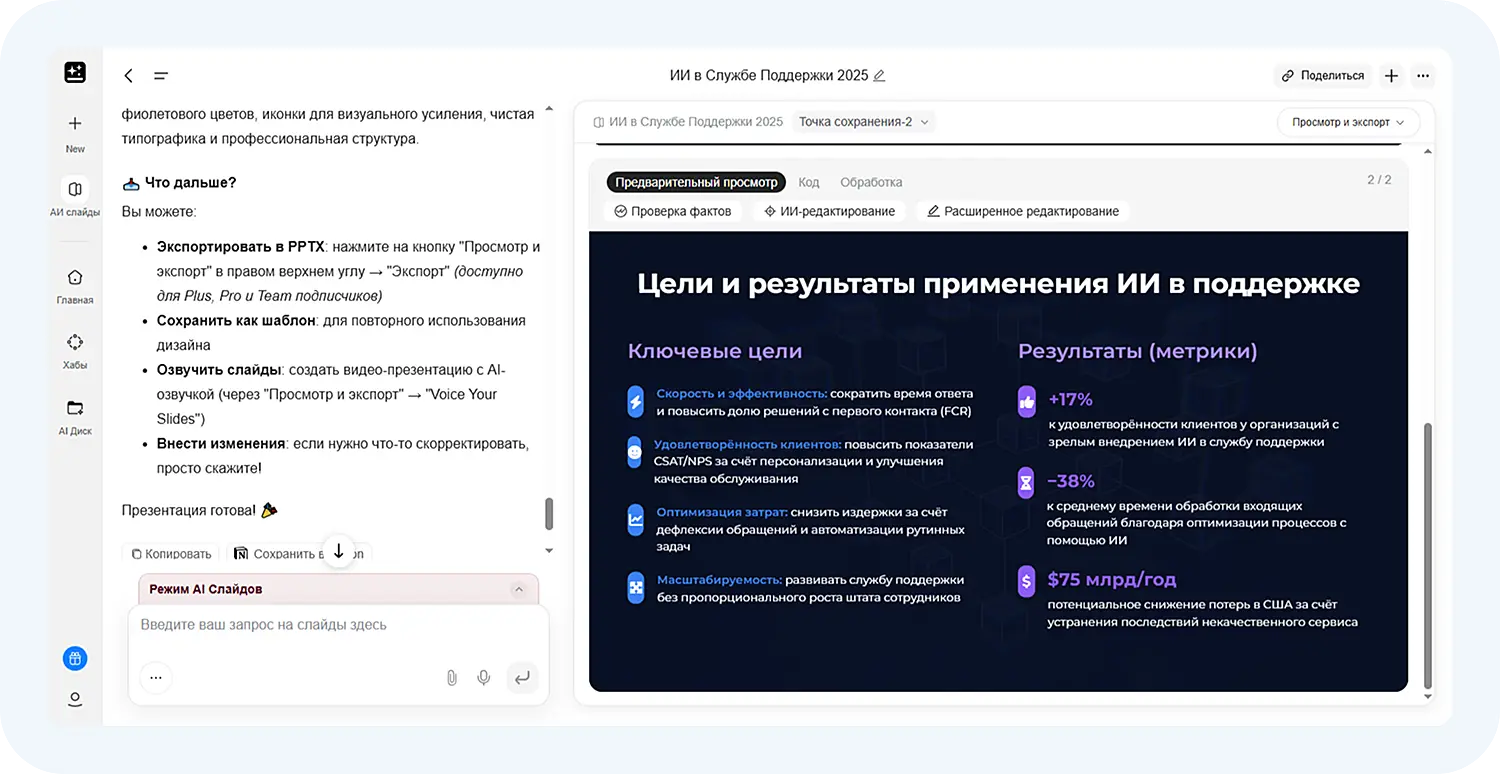The height and width of the screenshot is (774, 1500).
Task: Switch to the Код tab
Action: (x=808, y=182)
